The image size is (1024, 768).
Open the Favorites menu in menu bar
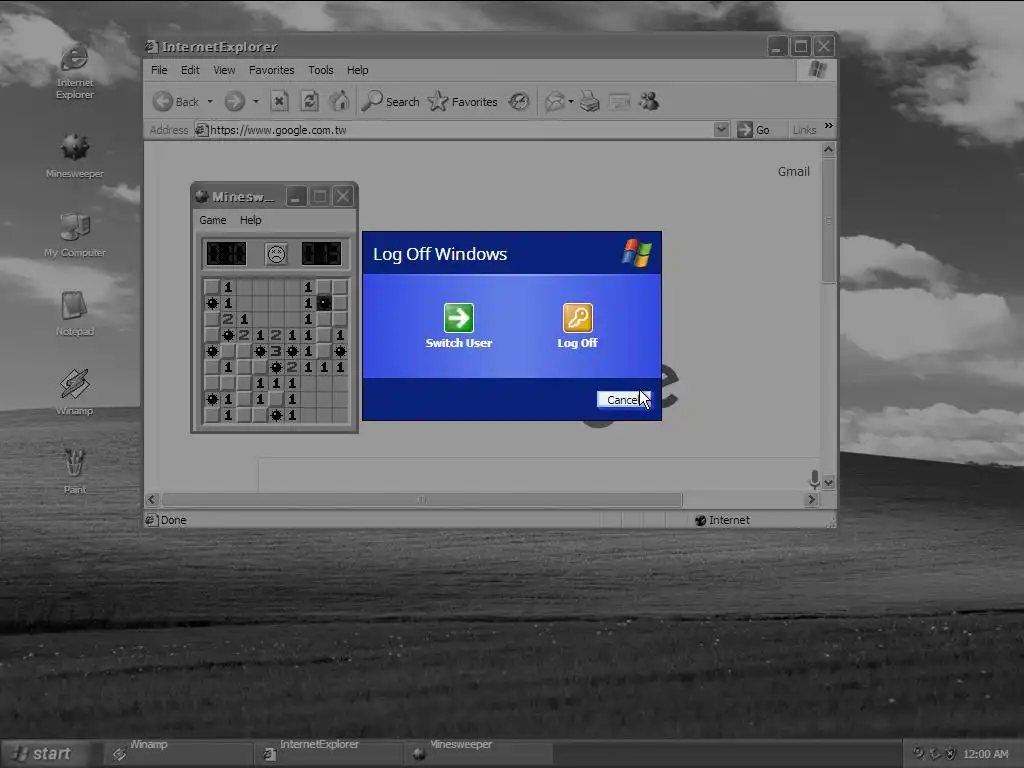point(272,70)
